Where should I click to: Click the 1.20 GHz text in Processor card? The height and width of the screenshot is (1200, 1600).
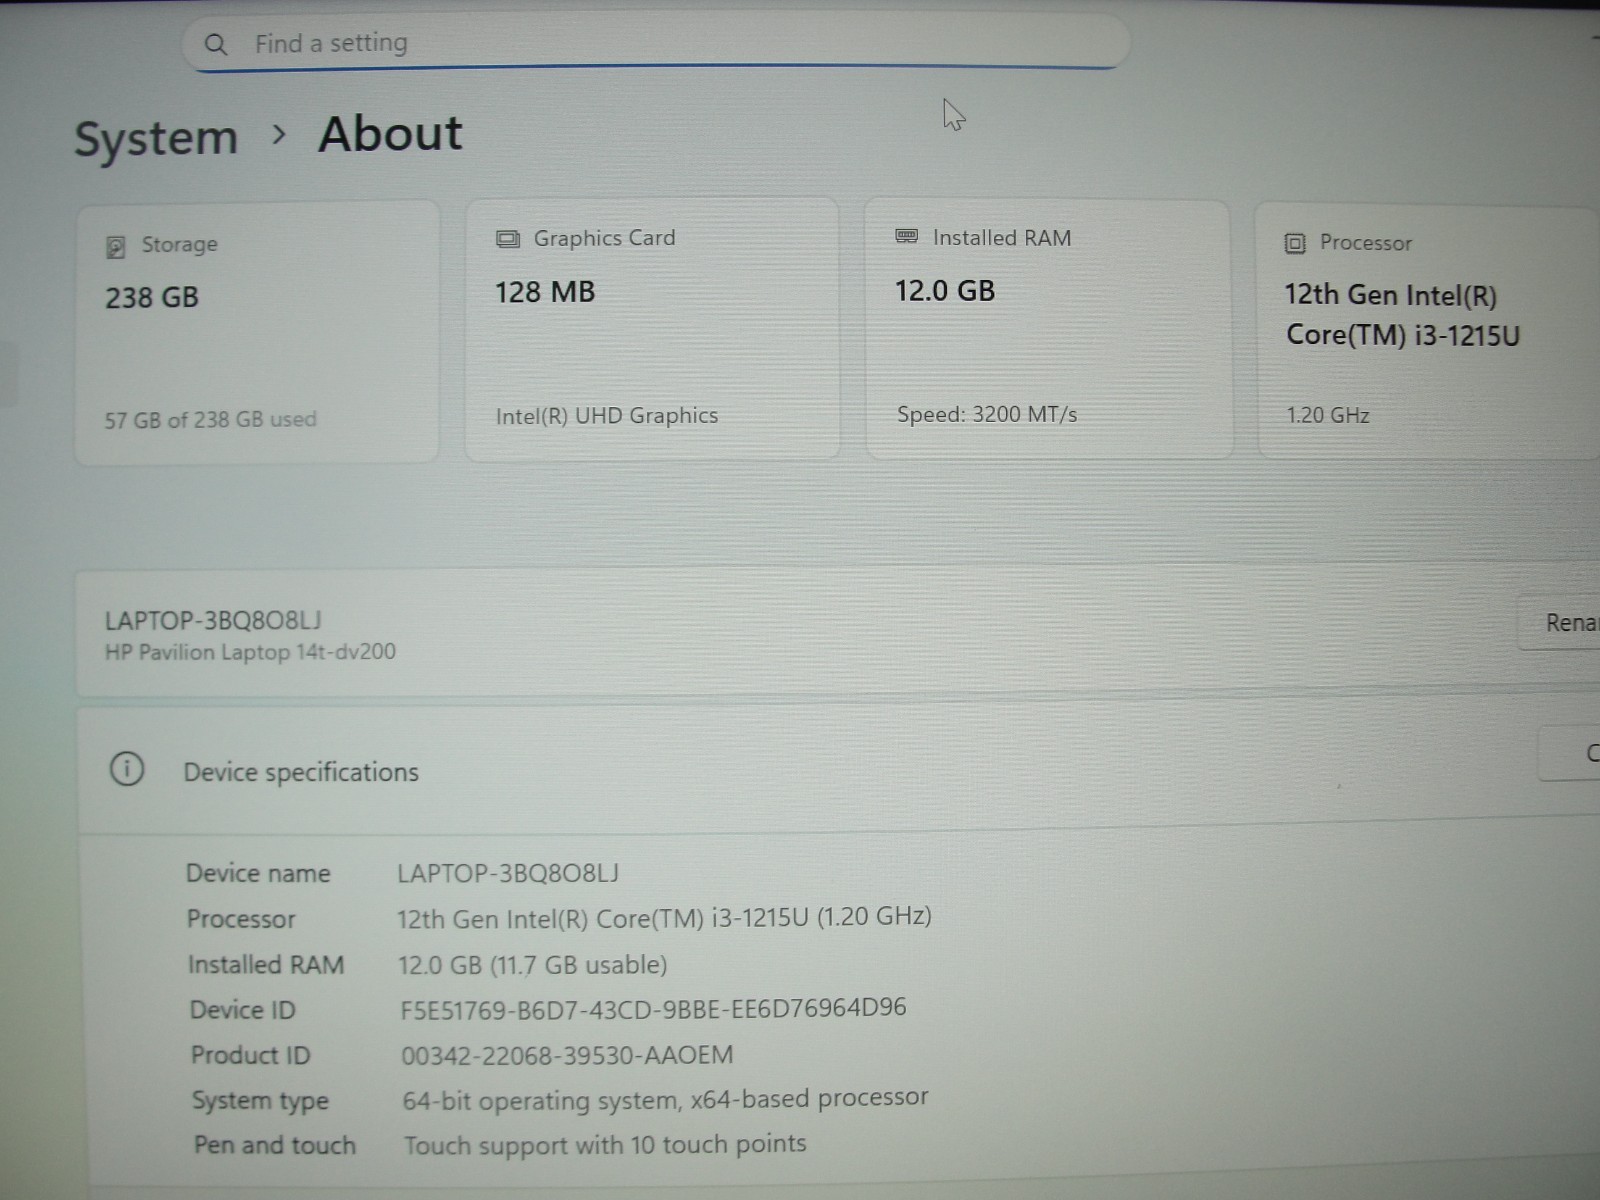(1328, 415)
